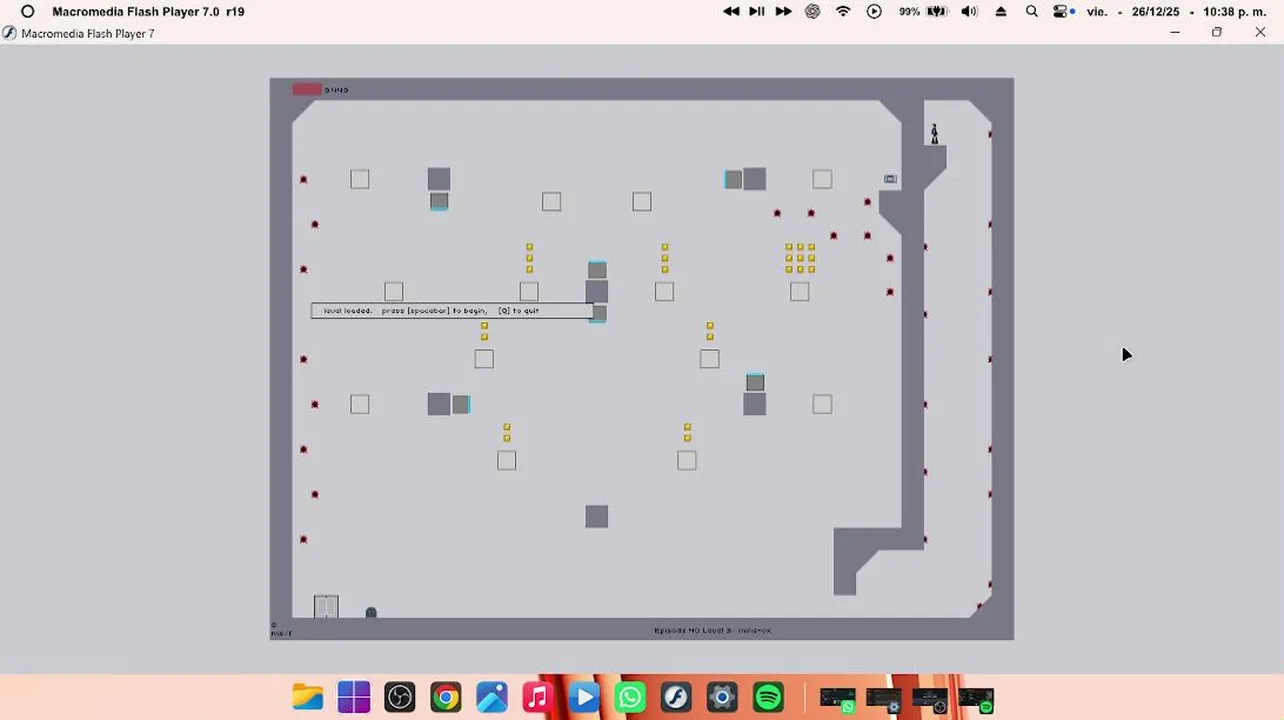1284x720 pixels.
Task: Open System Settings gear in the dock
Action: click(722, 697)
